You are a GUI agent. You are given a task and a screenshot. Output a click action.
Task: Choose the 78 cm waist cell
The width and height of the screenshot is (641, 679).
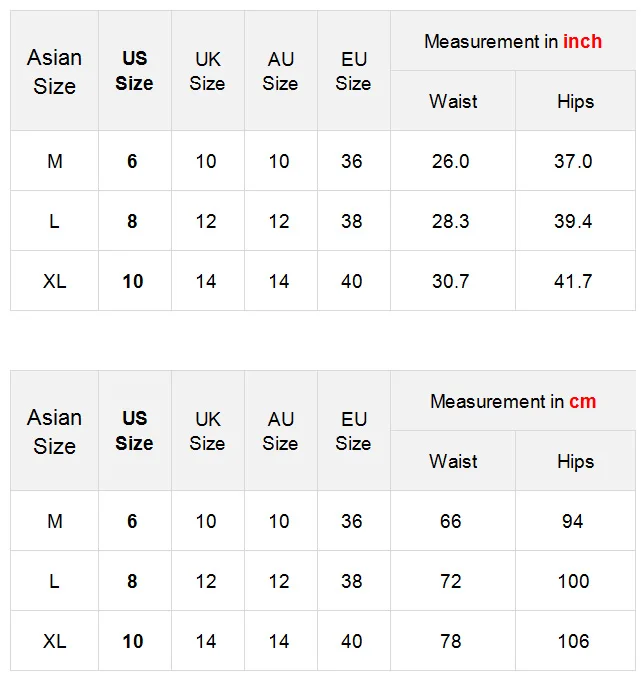451,641
